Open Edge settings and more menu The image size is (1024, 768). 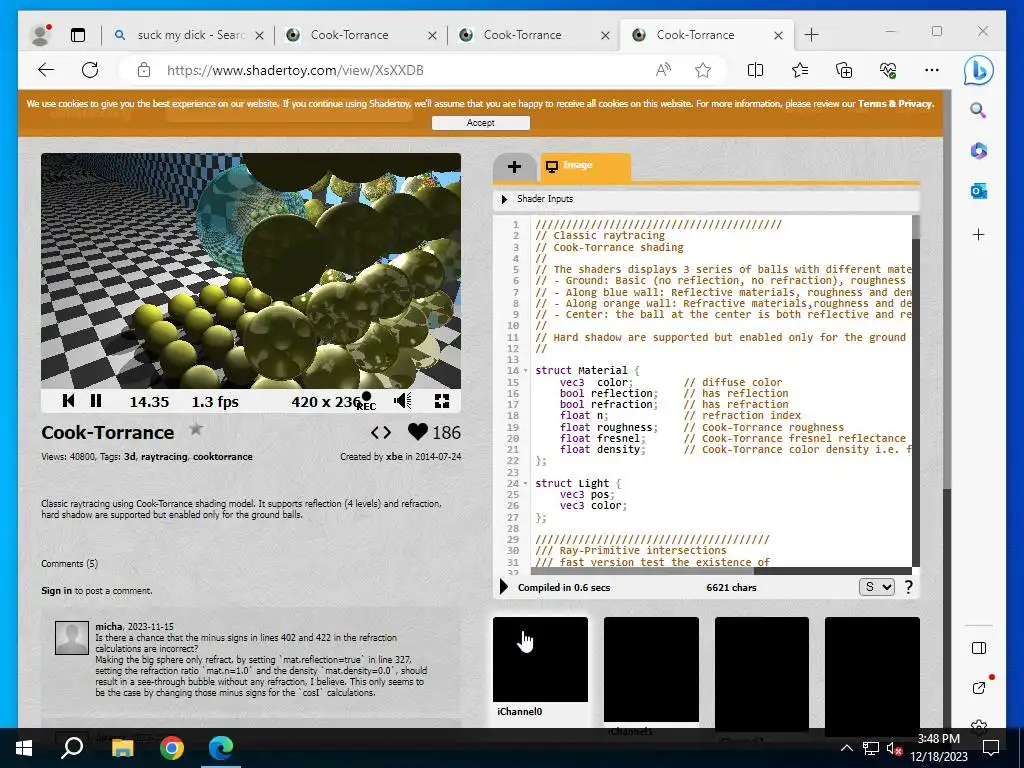[932, 70]
